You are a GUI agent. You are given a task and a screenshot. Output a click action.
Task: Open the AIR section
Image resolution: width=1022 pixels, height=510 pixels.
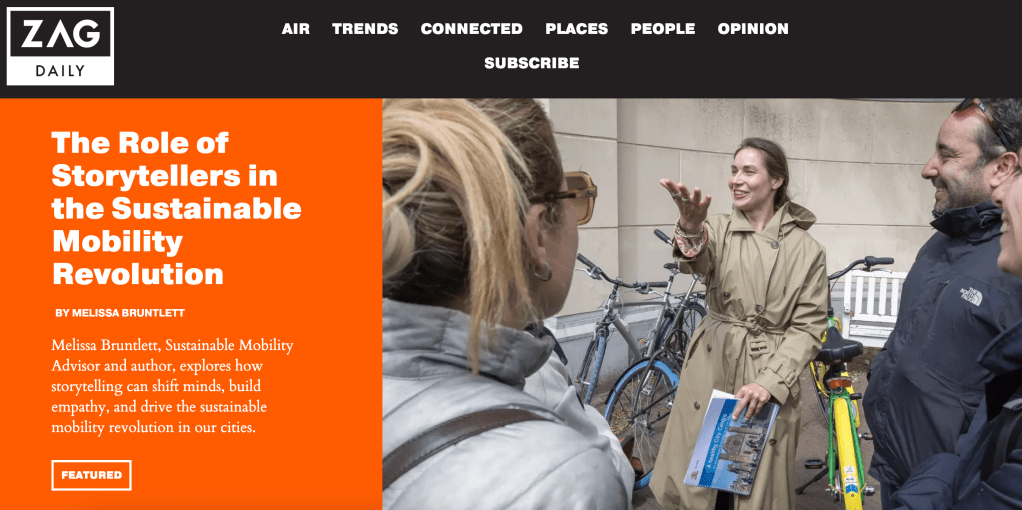[x=295, y=29]
